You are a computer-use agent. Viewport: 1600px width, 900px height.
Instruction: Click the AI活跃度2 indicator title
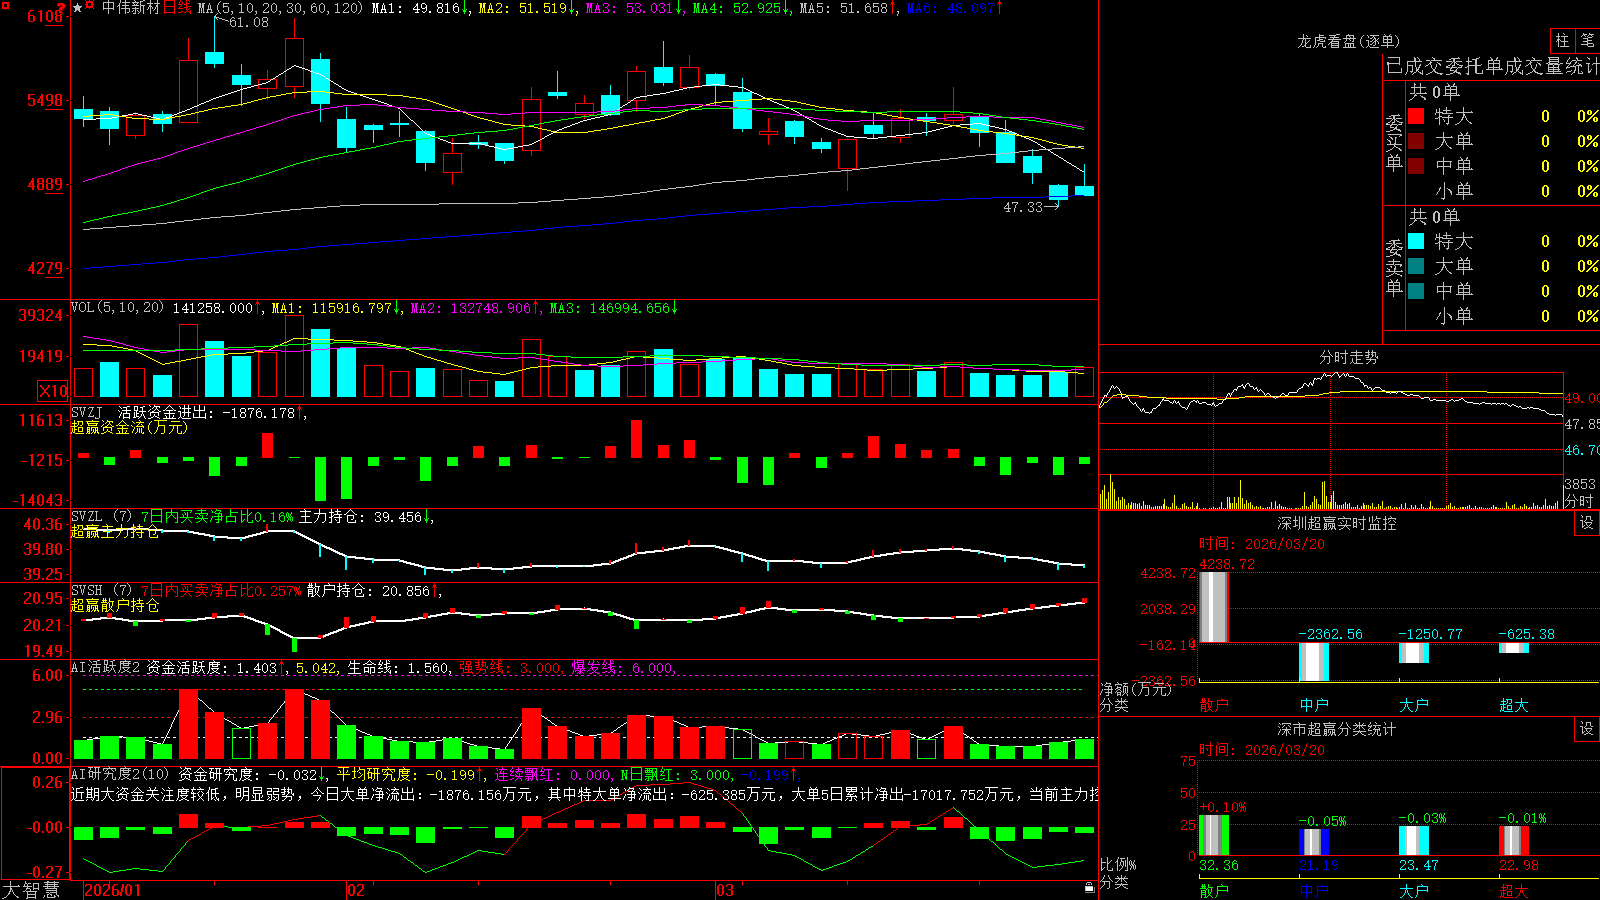[105, 667]
